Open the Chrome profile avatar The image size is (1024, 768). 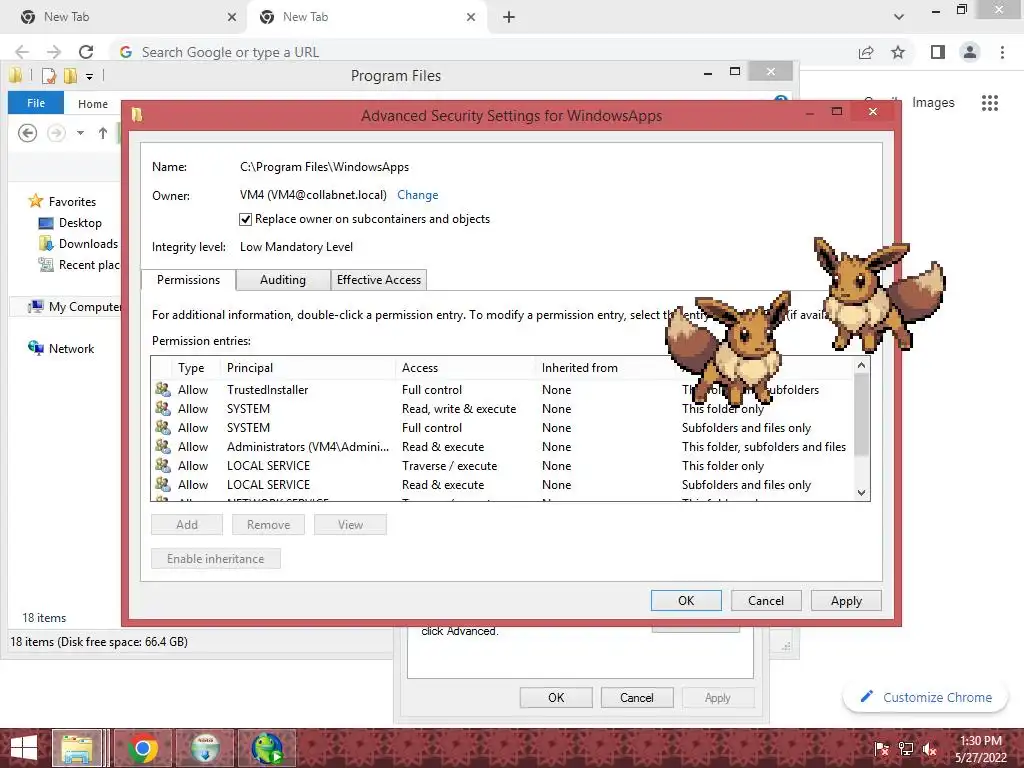click(x=970, y=52)
